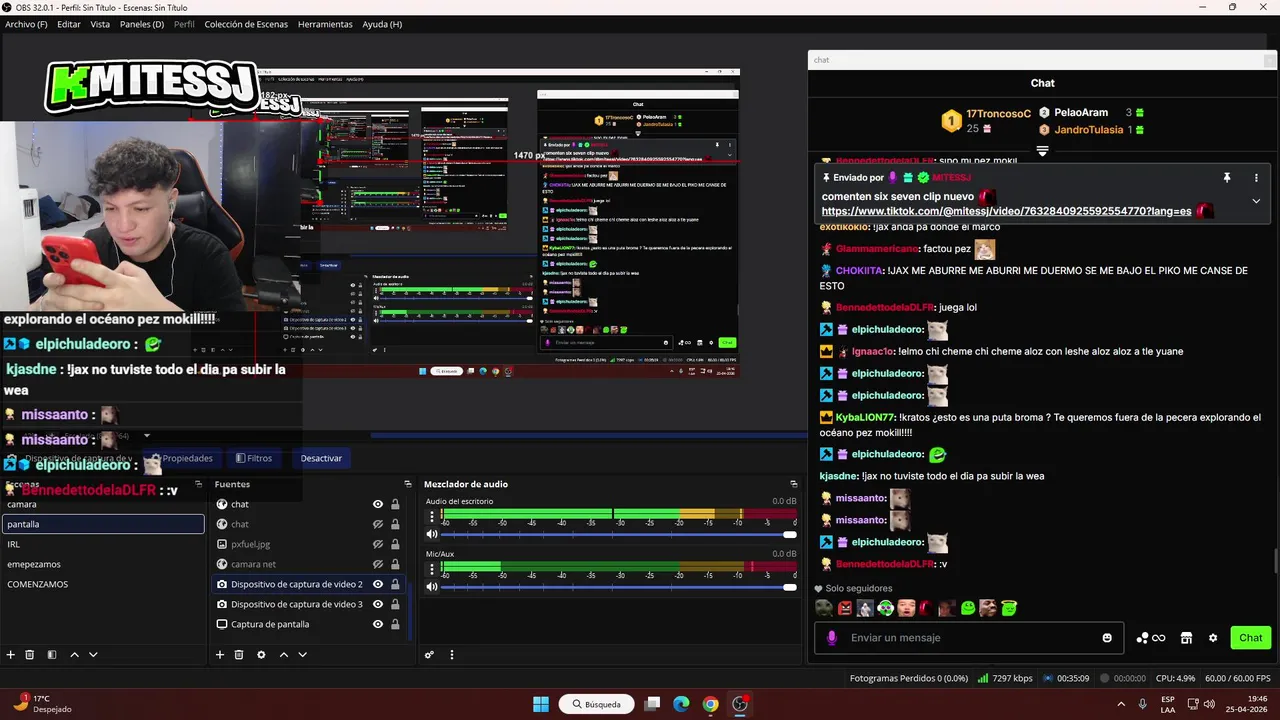Pop out the Escenas dock
Viewport: 1280px width, 720px height.
[x=199, y=484]
